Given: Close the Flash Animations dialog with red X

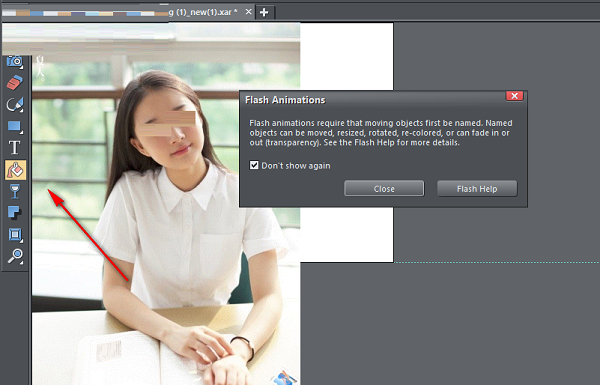Looking at the screenshot, I should tap(514, 96).
